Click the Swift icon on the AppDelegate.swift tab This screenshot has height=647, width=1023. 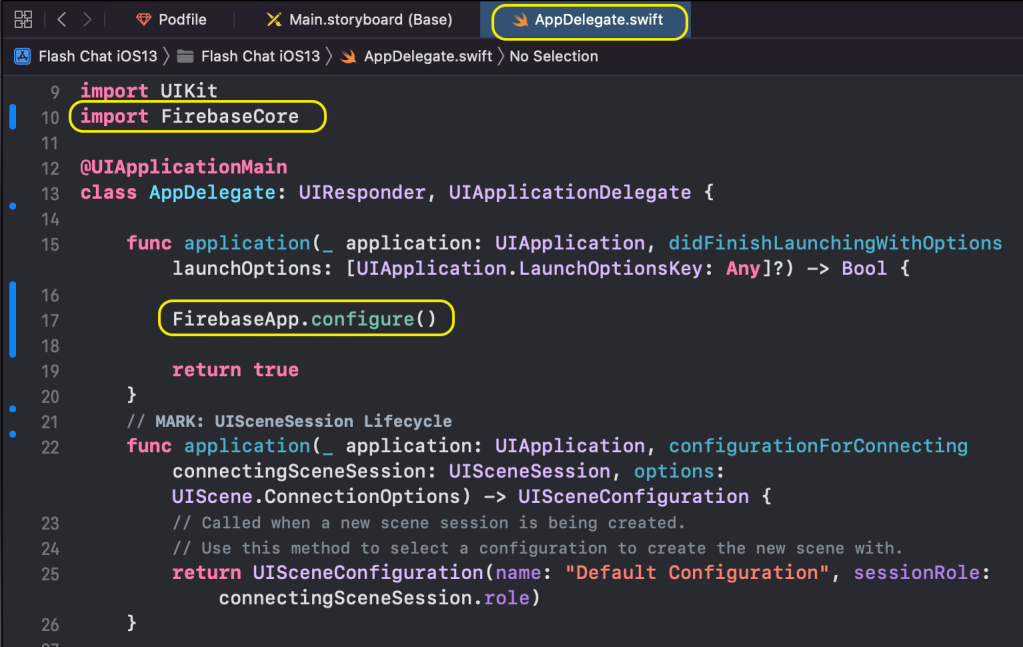519,20
